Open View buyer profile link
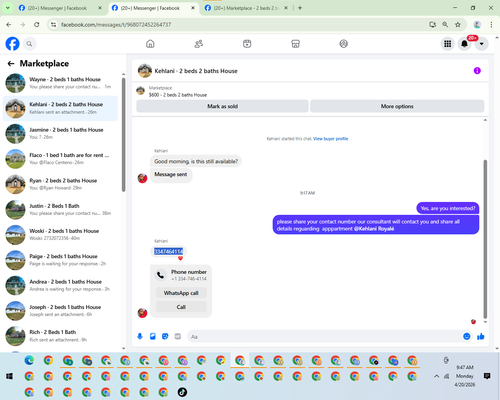This screenshot has width=500, height=400. 330,139
